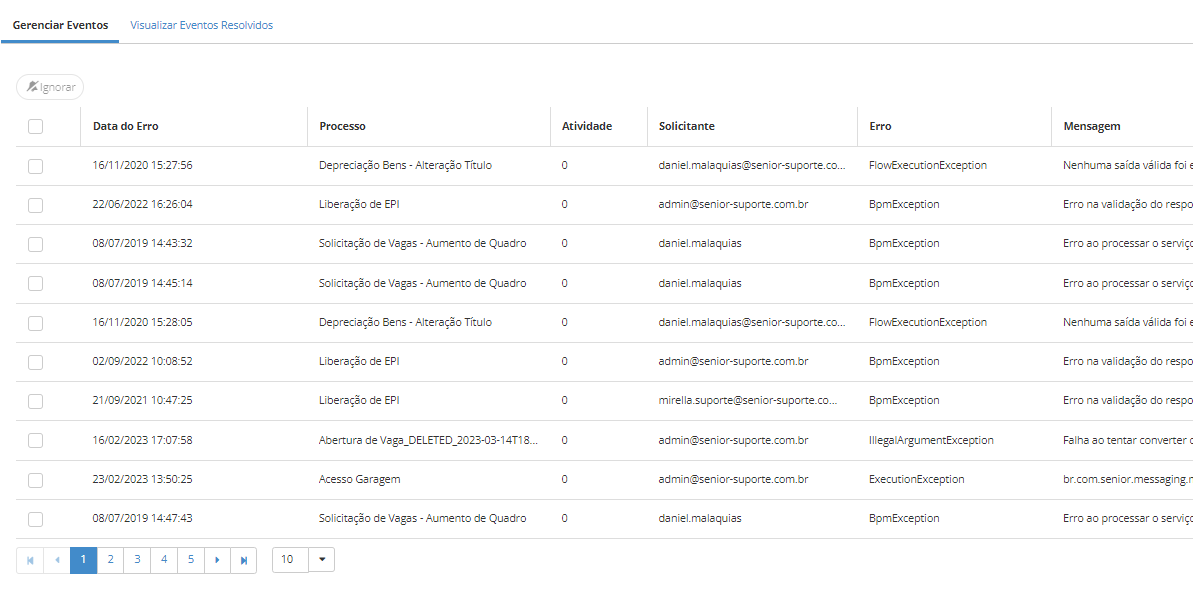This screenshot has width=1193, height=591.
Task: Go to the first page of results
Action: [x=30, y=560]
